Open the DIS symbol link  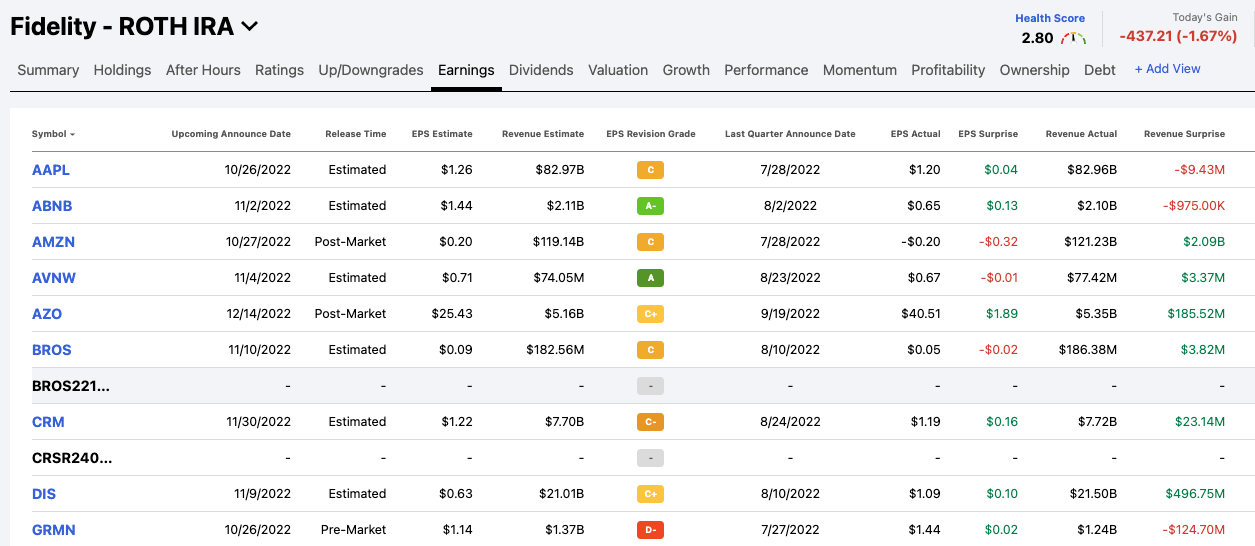click(x=45, y=494)
